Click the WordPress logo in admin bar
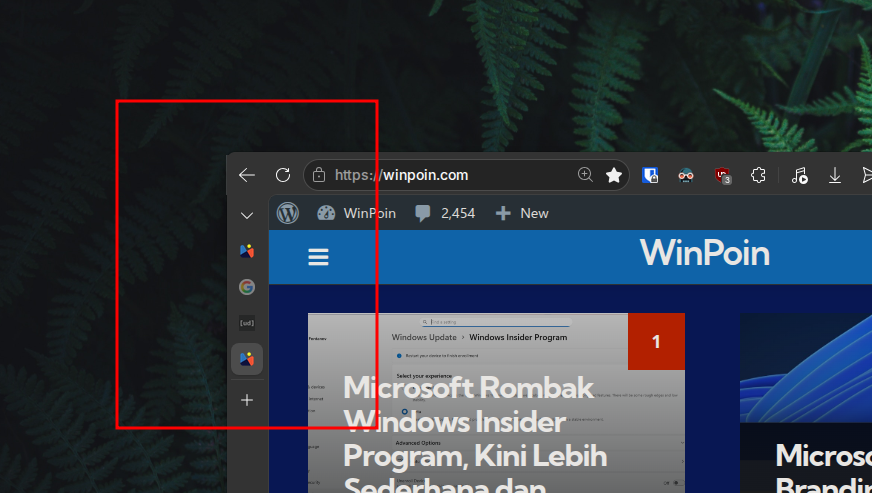The width and height of the screenshot is (872, 493). [288, 213]
